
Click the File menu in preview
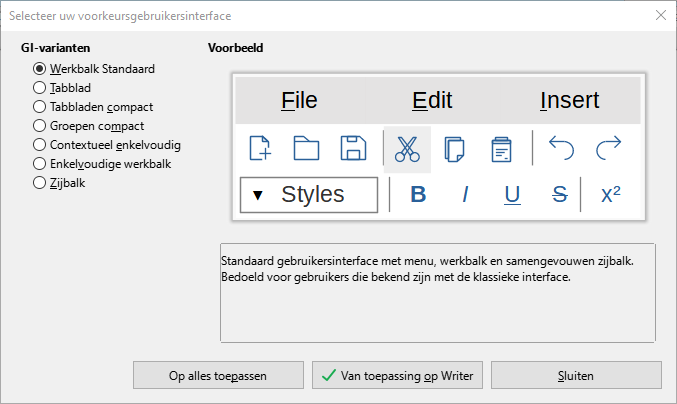tap(299, 100)
